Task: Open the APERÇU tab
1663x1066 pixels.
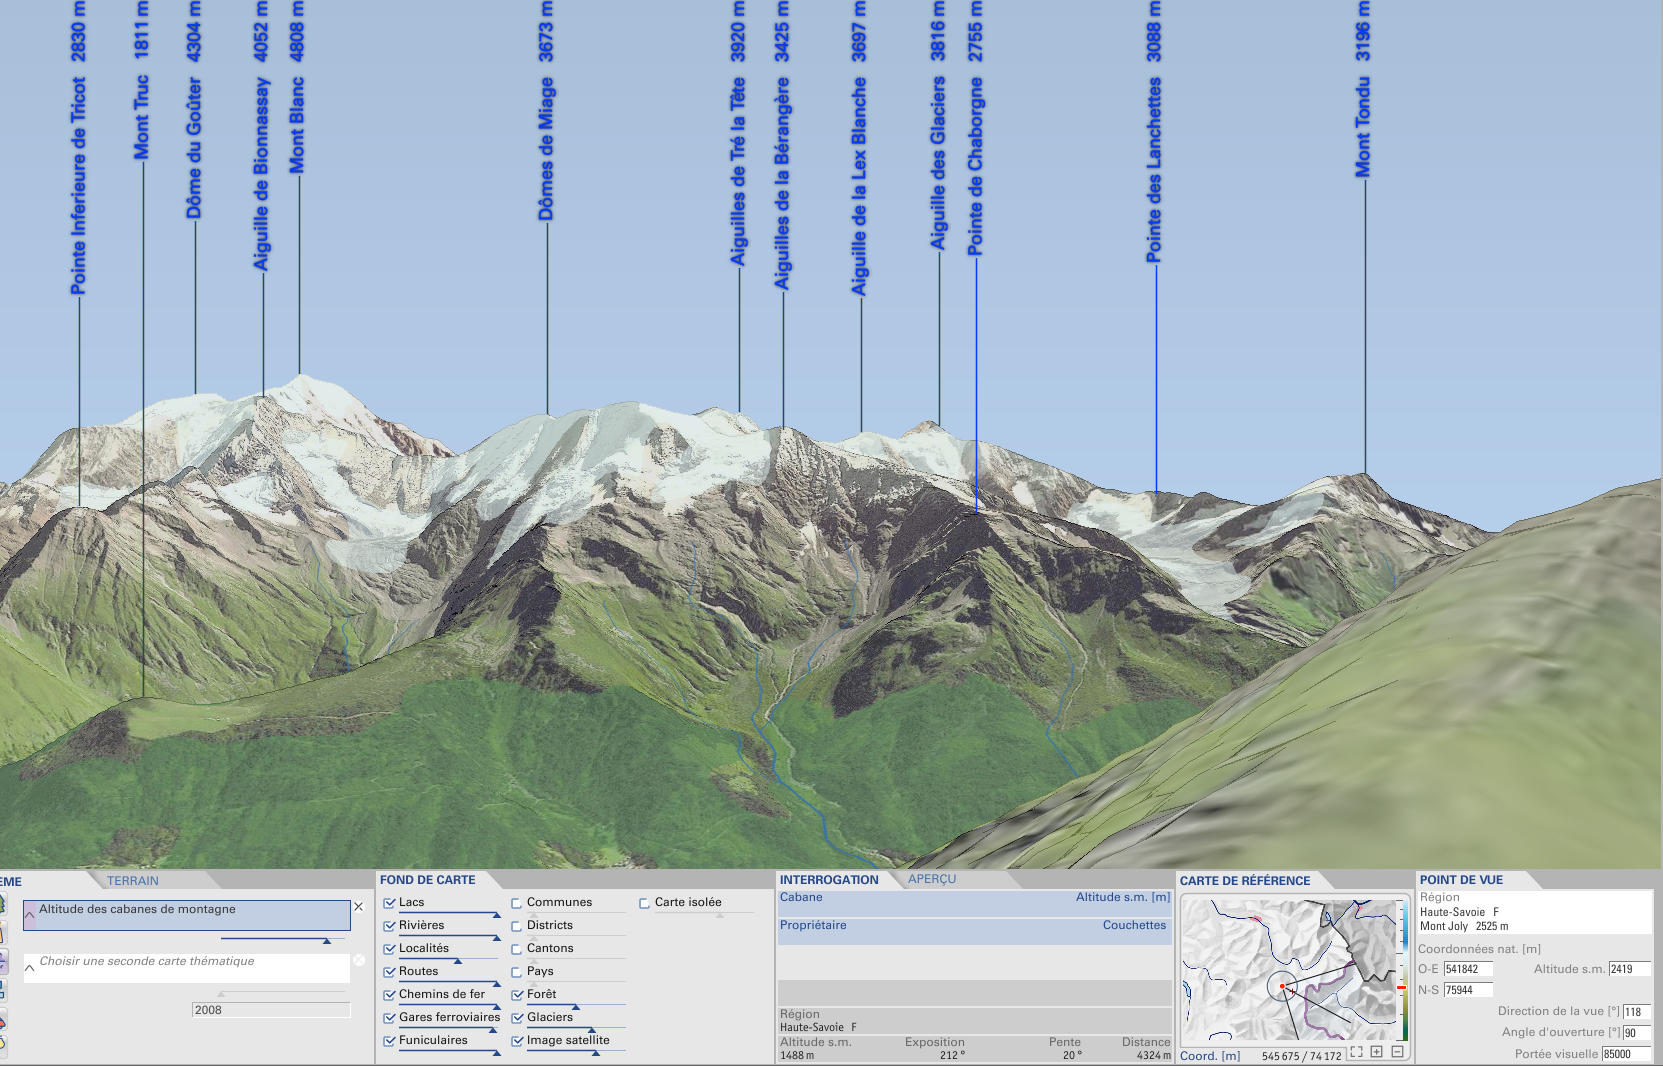Action: (931, 880)
